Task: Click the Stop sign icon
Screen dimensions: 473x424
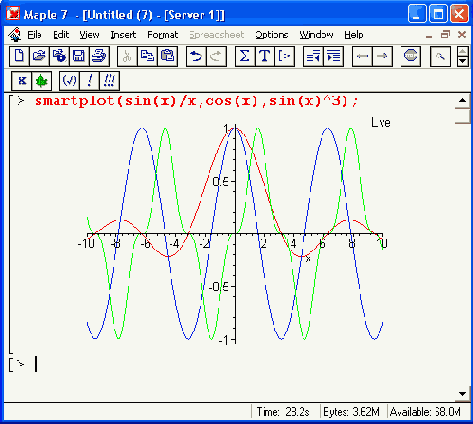Action: [x=410, y=56]
